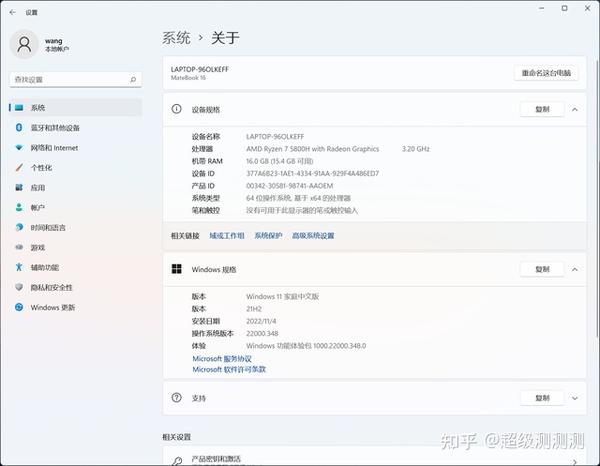Click the 重命名这台电脑 button
Viewport: 600px width, 466px height.
coord(546,73)
